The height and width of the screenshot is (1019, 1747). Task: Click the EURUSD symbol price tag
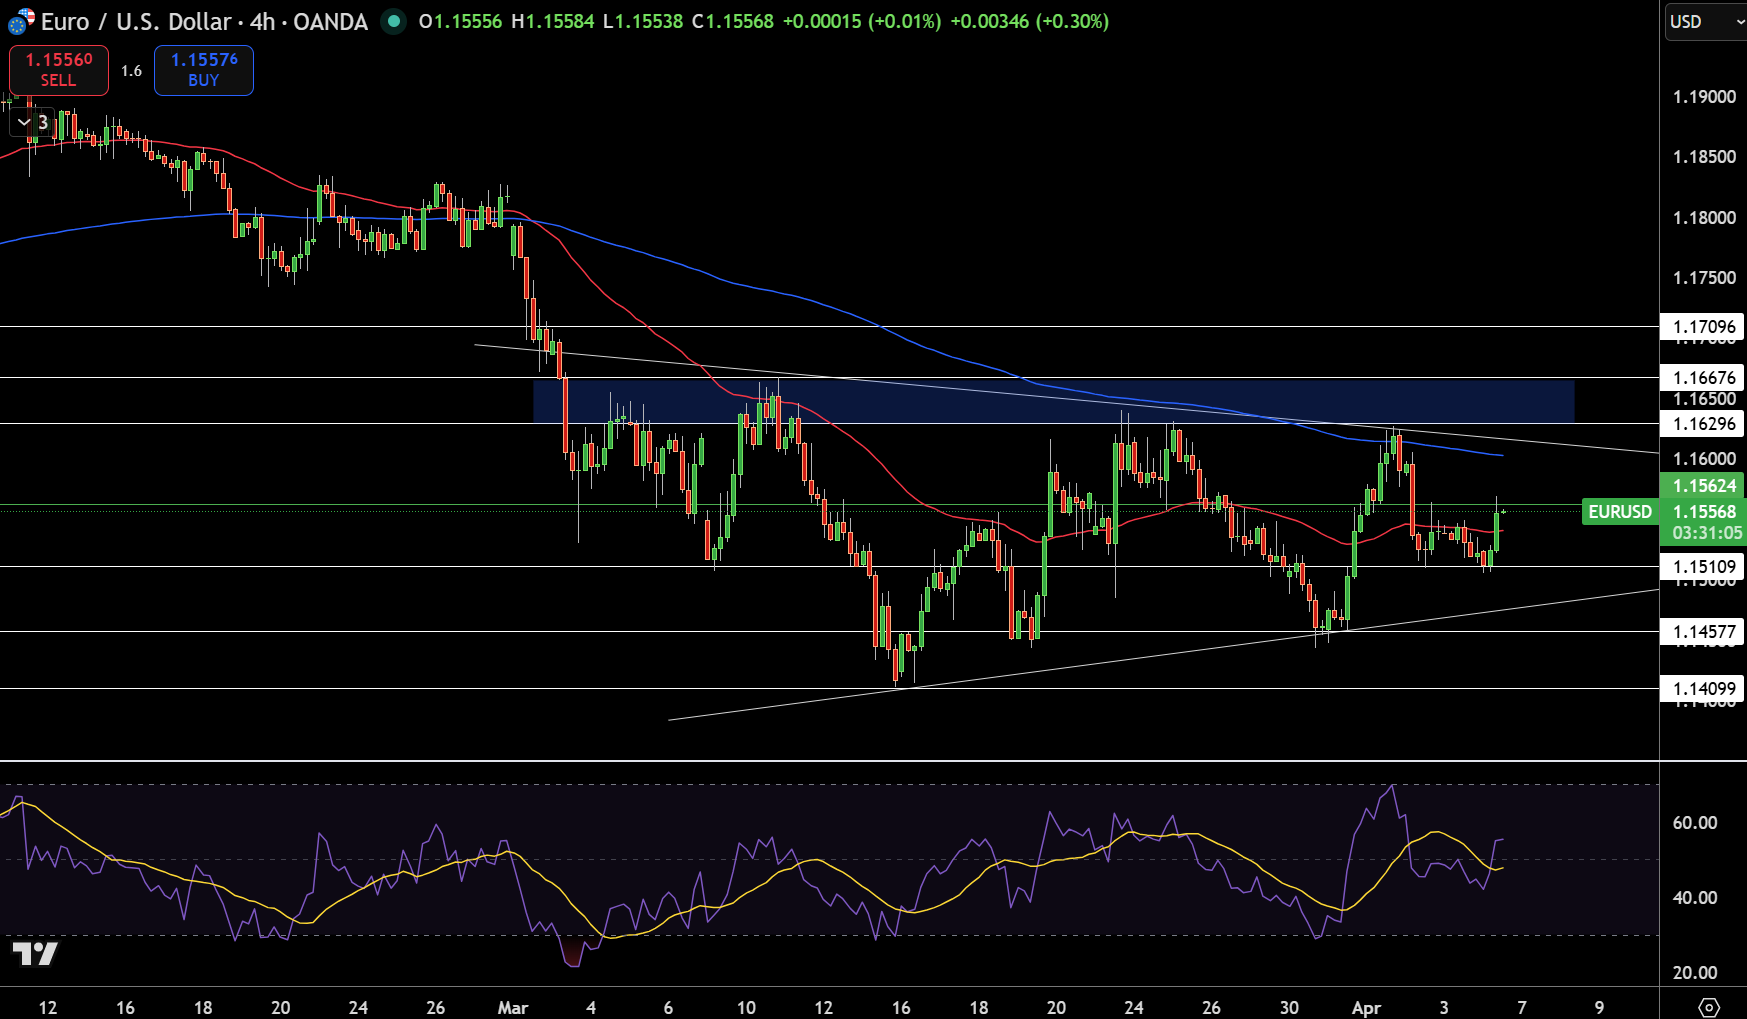click(1620, 512)
